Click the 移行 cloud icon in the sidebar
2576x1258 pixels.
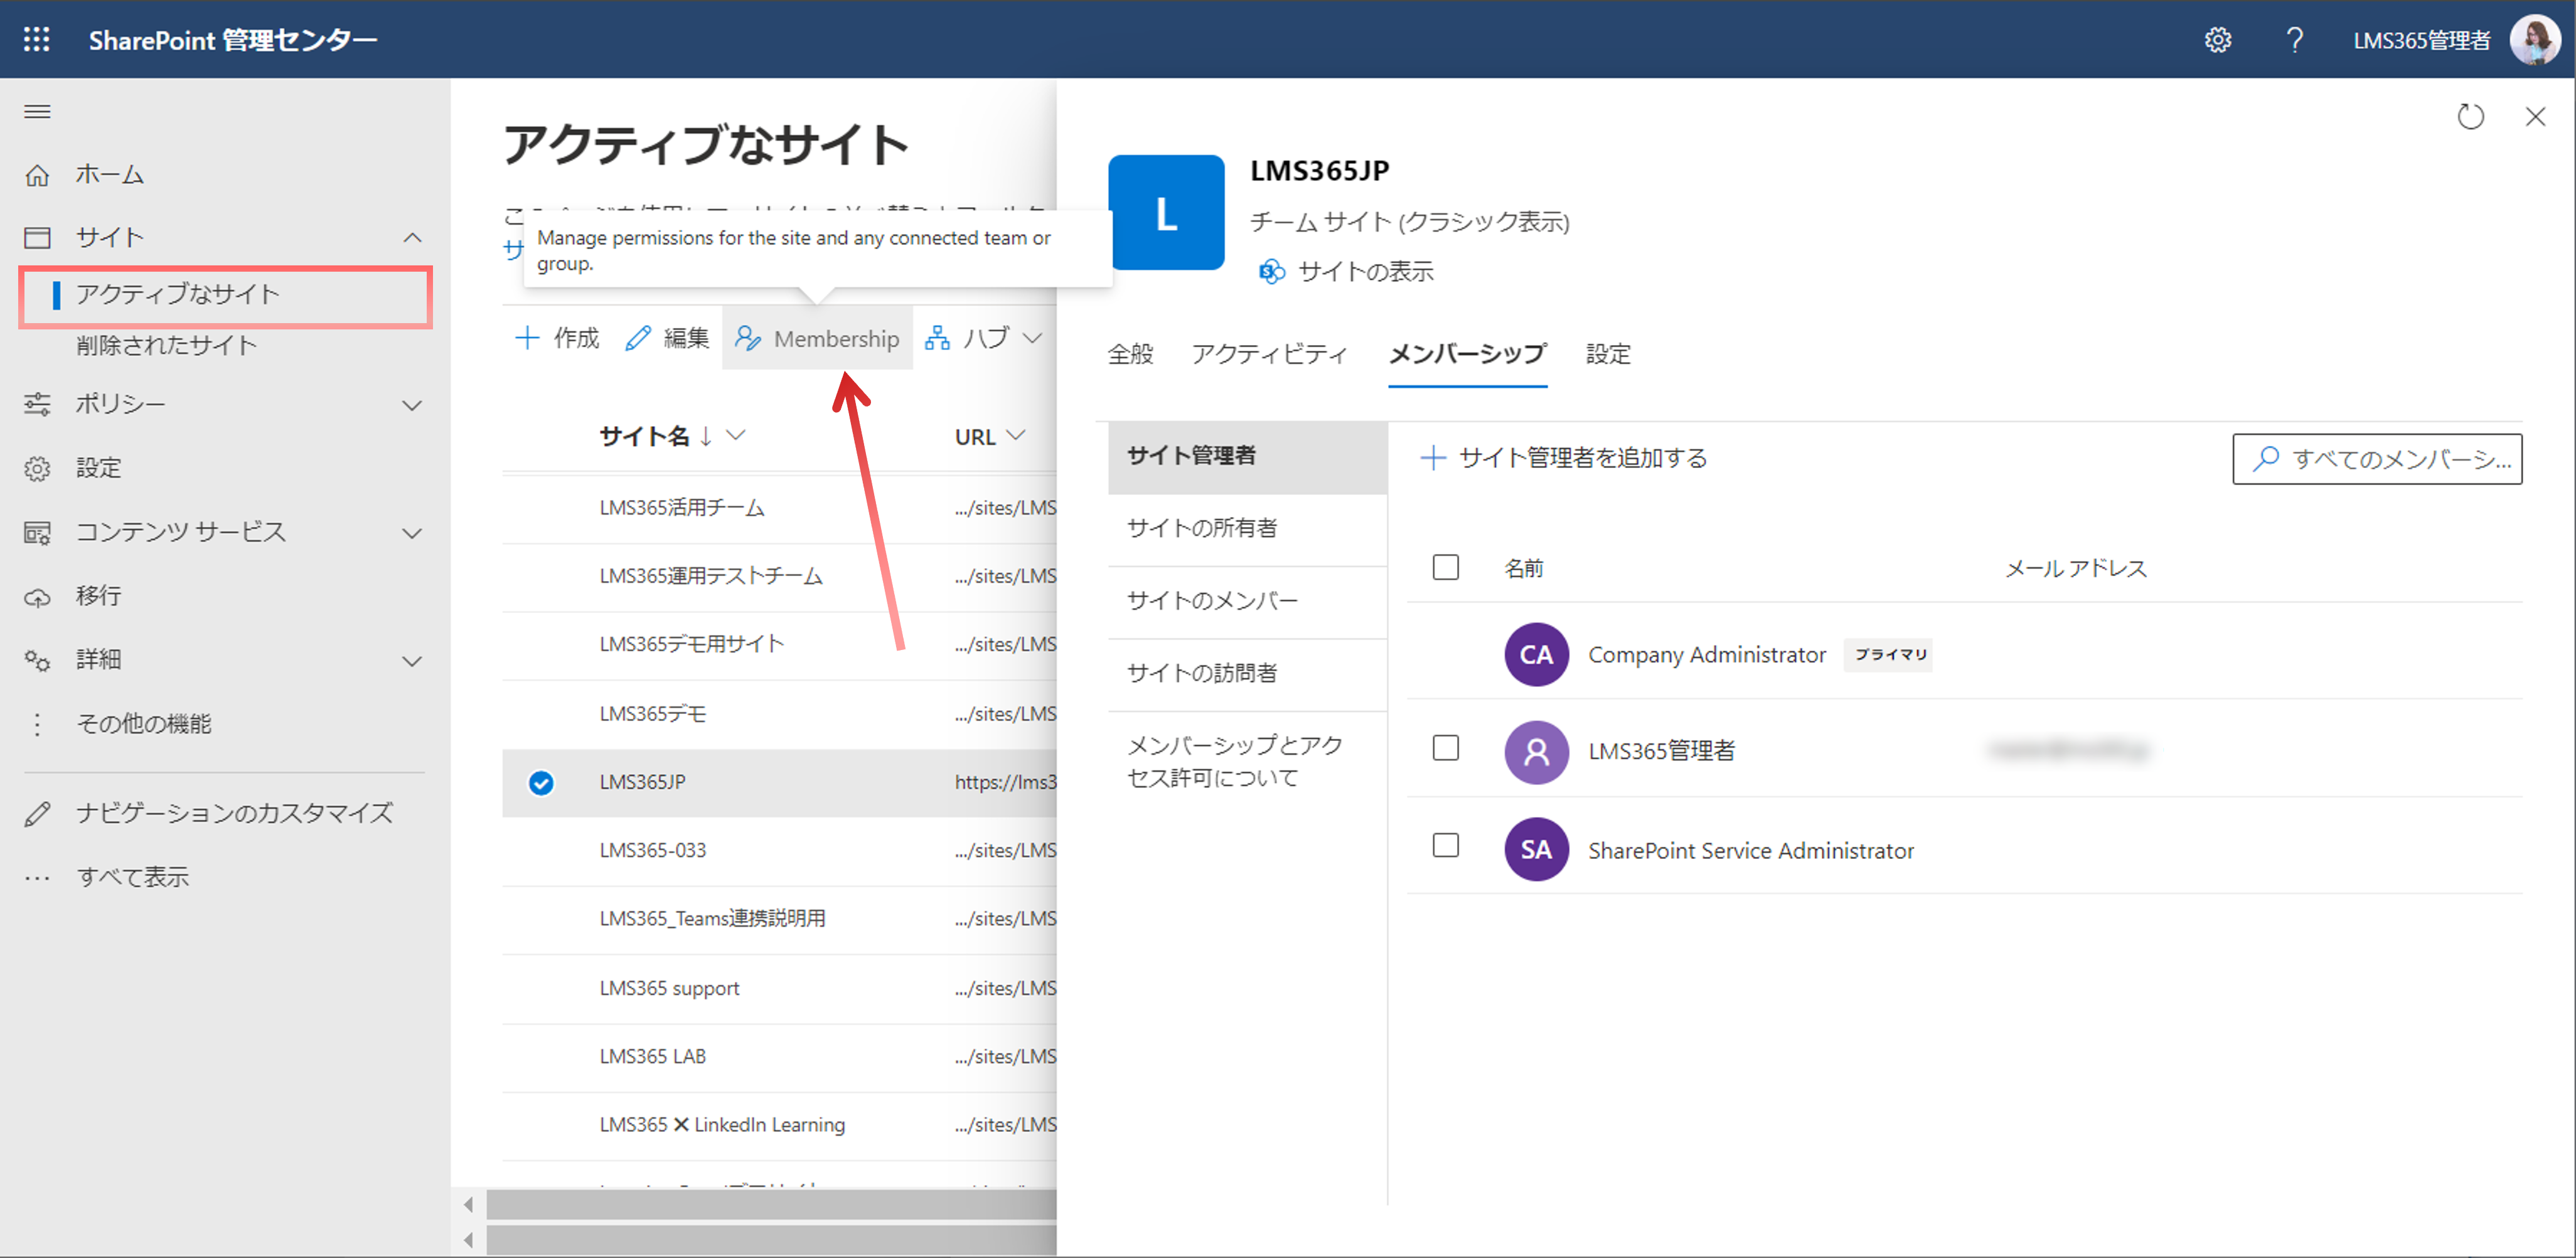click(37, 597)
